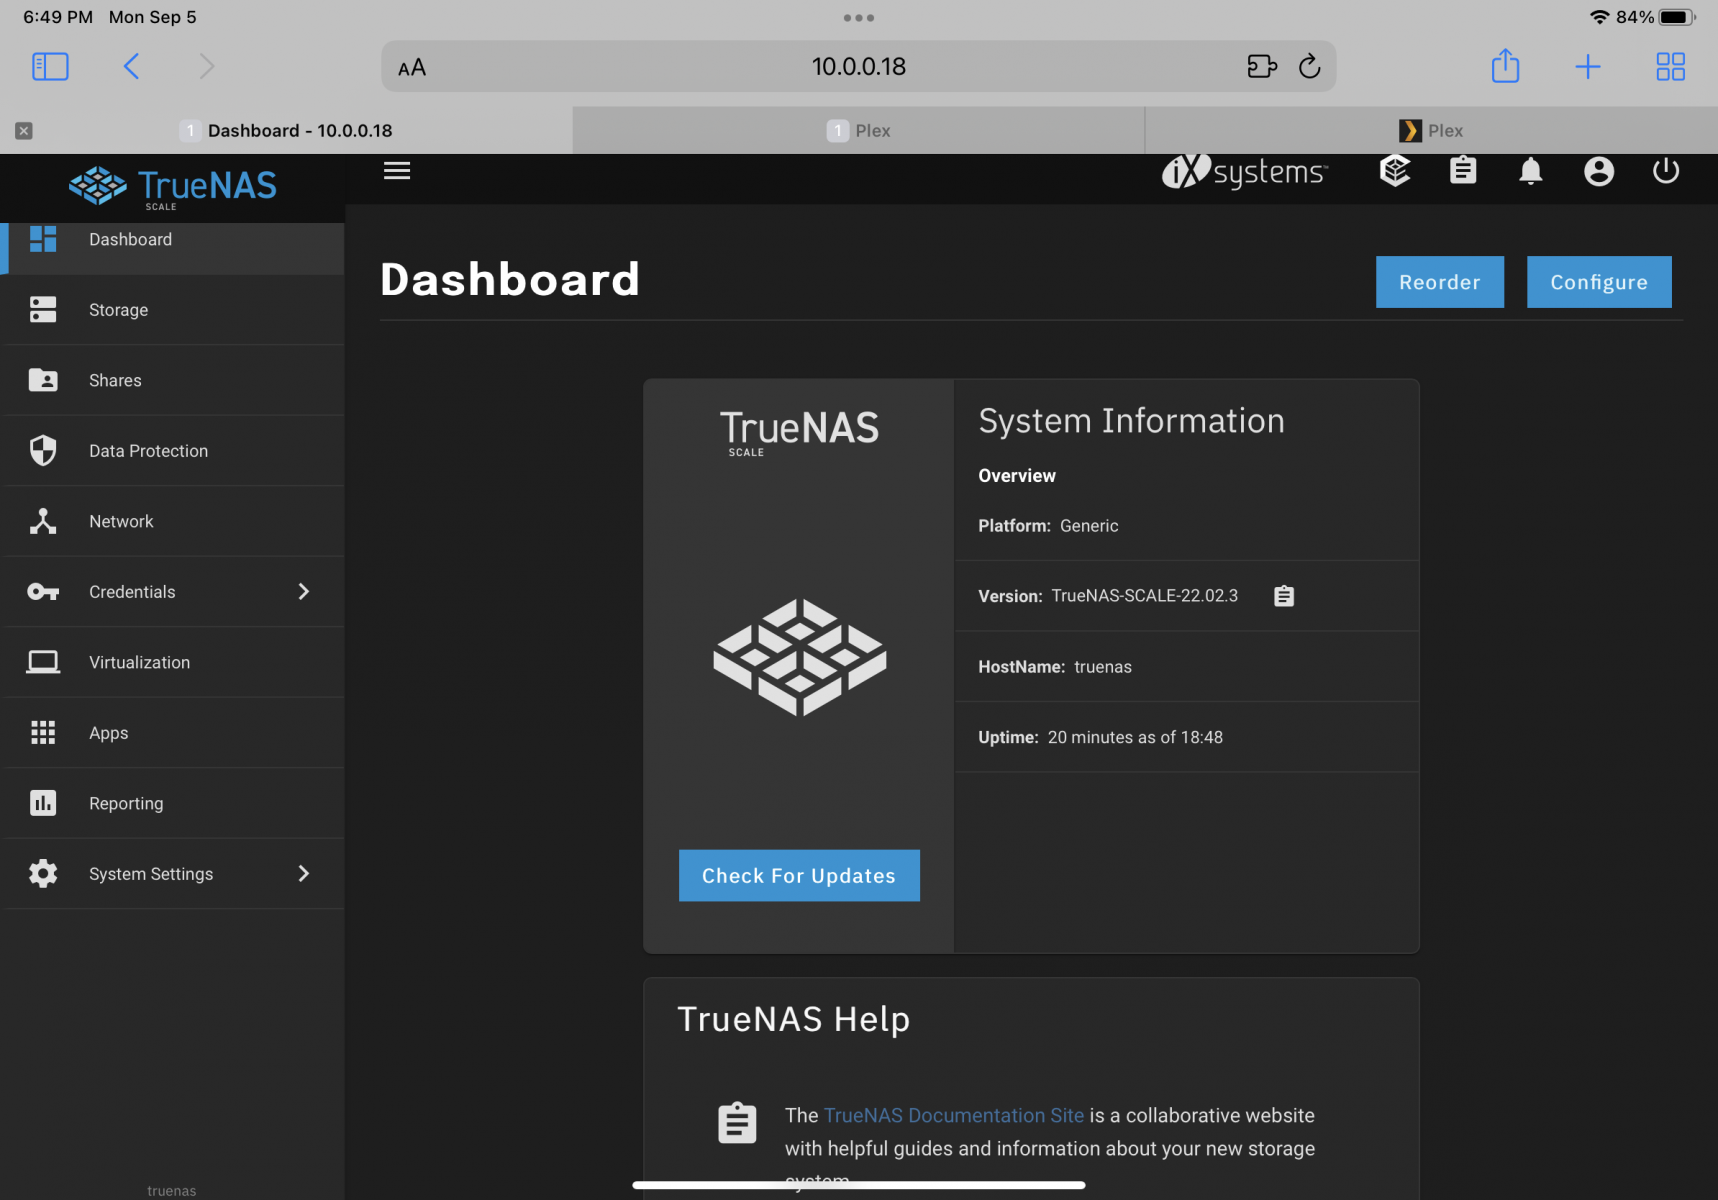Open the extensions icon in the address bar
Image resolution: width=1718 pixels, height=1200 pixels.
(1262, 67)
